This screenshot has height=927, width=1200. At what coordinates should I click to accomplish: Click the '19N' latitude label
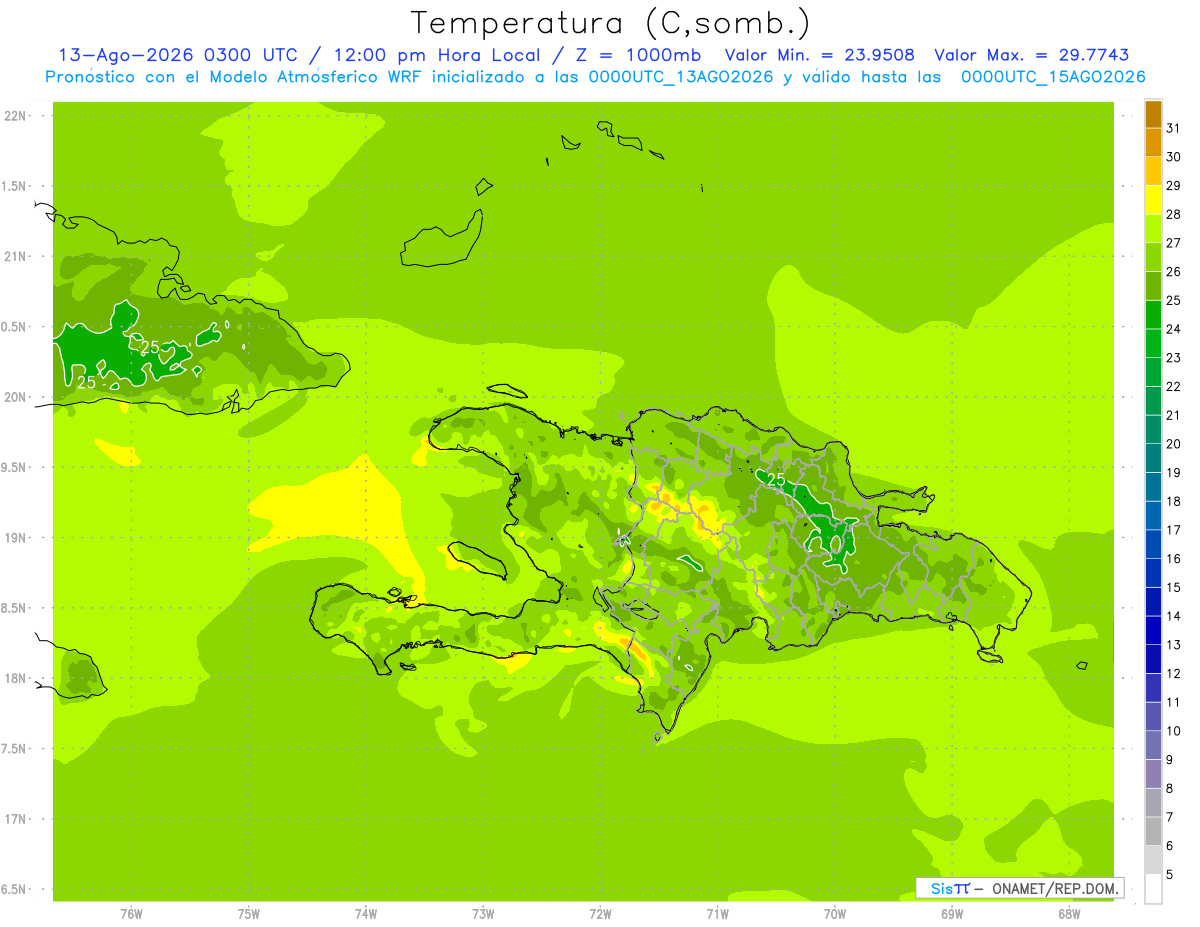16,538
